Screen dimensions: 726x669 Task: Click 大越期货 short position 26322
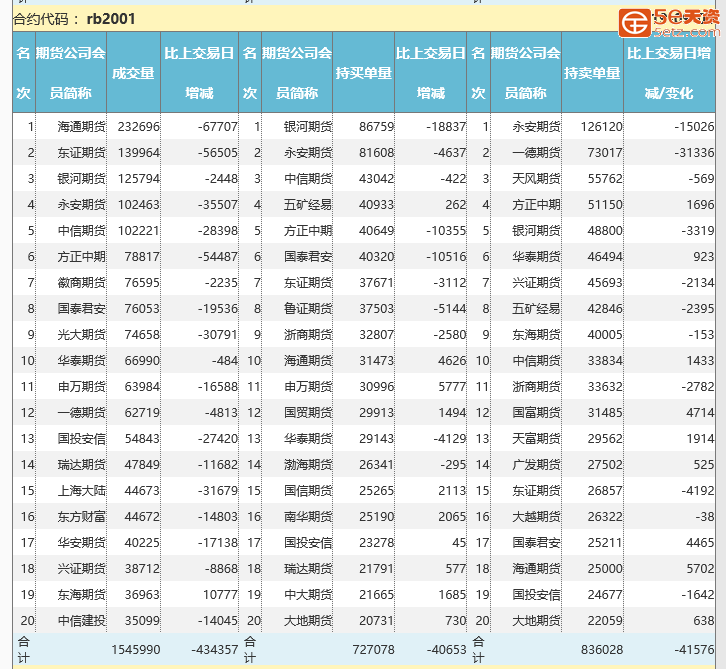point(605,516)
